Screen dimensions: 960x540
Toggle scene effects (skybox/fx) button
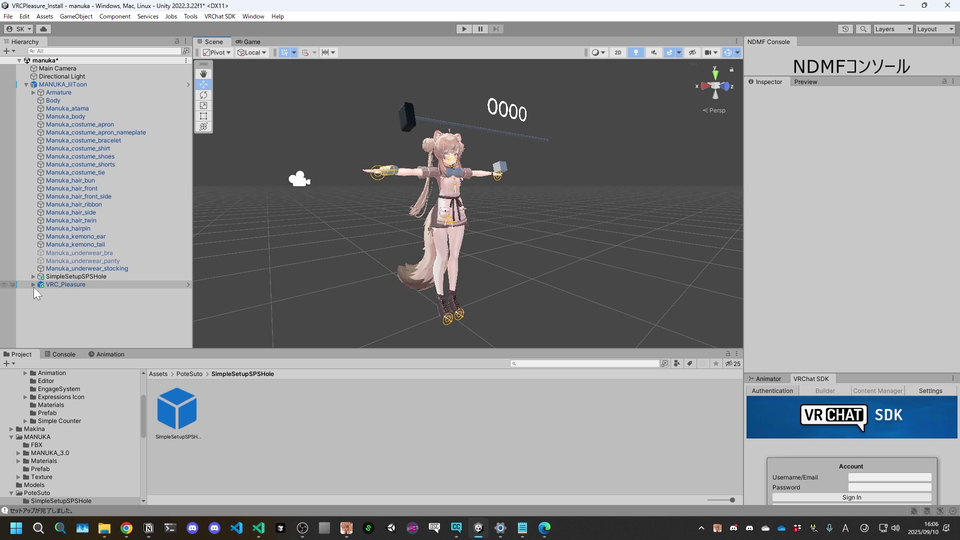pyautogui.click(x=669, y=53)
